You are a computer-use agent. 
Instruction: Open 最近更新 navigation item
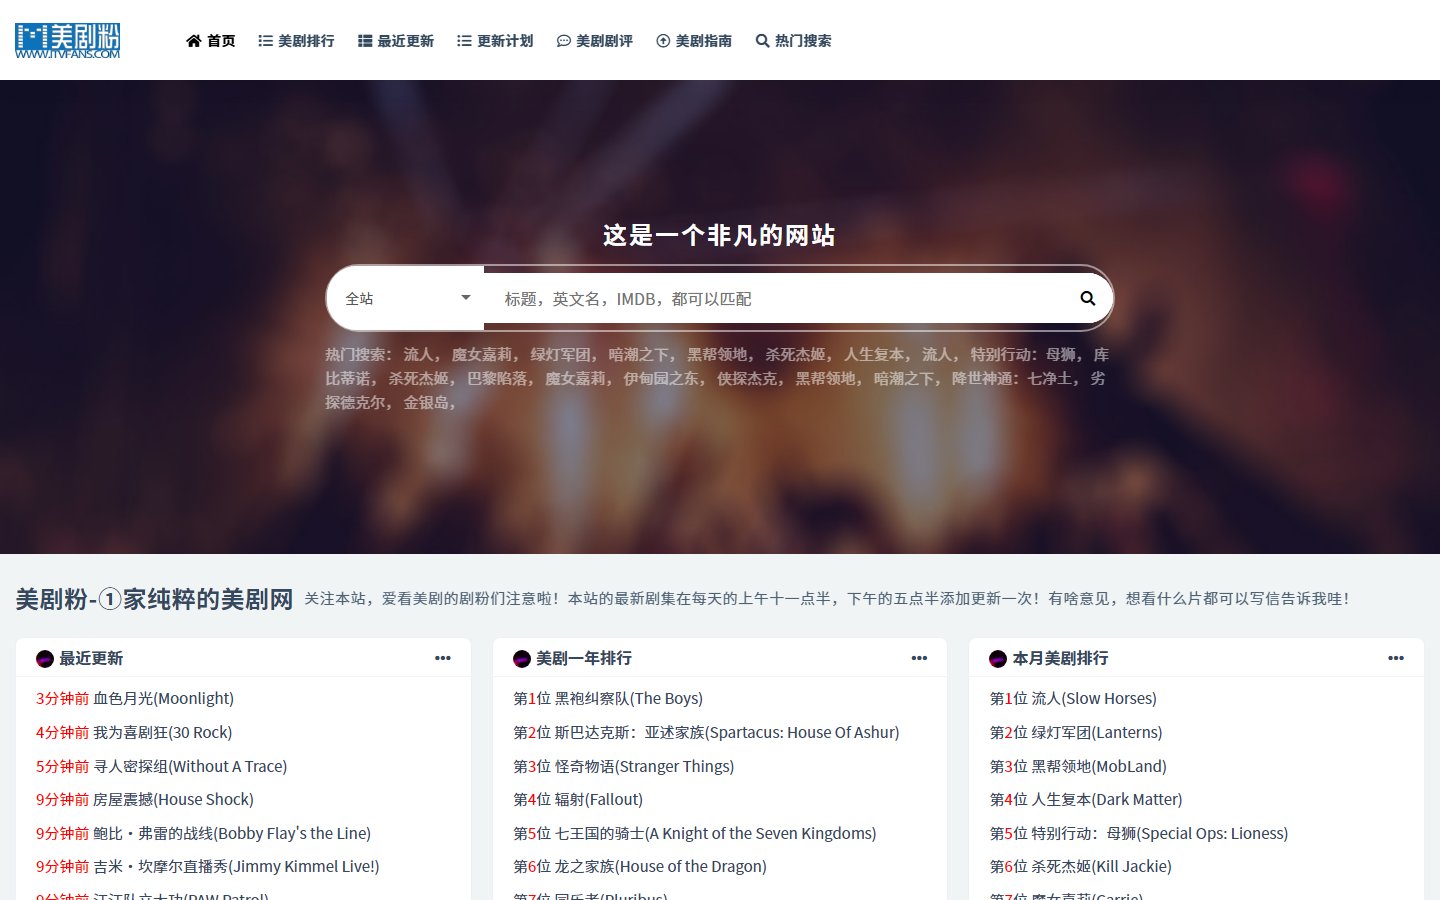(x=396, y=41)
